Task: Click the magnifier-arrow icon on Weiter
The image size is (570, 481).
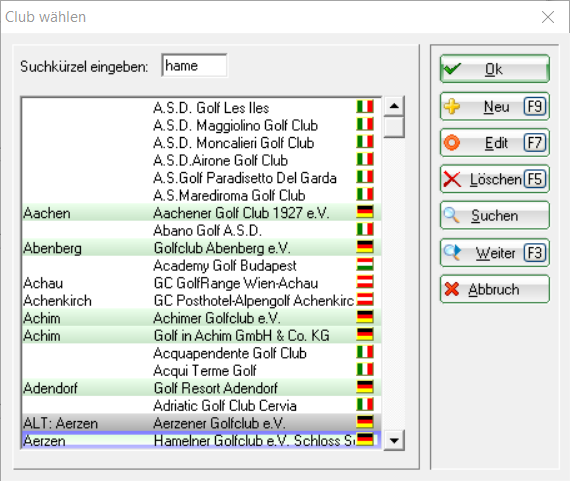Action: 453,252
